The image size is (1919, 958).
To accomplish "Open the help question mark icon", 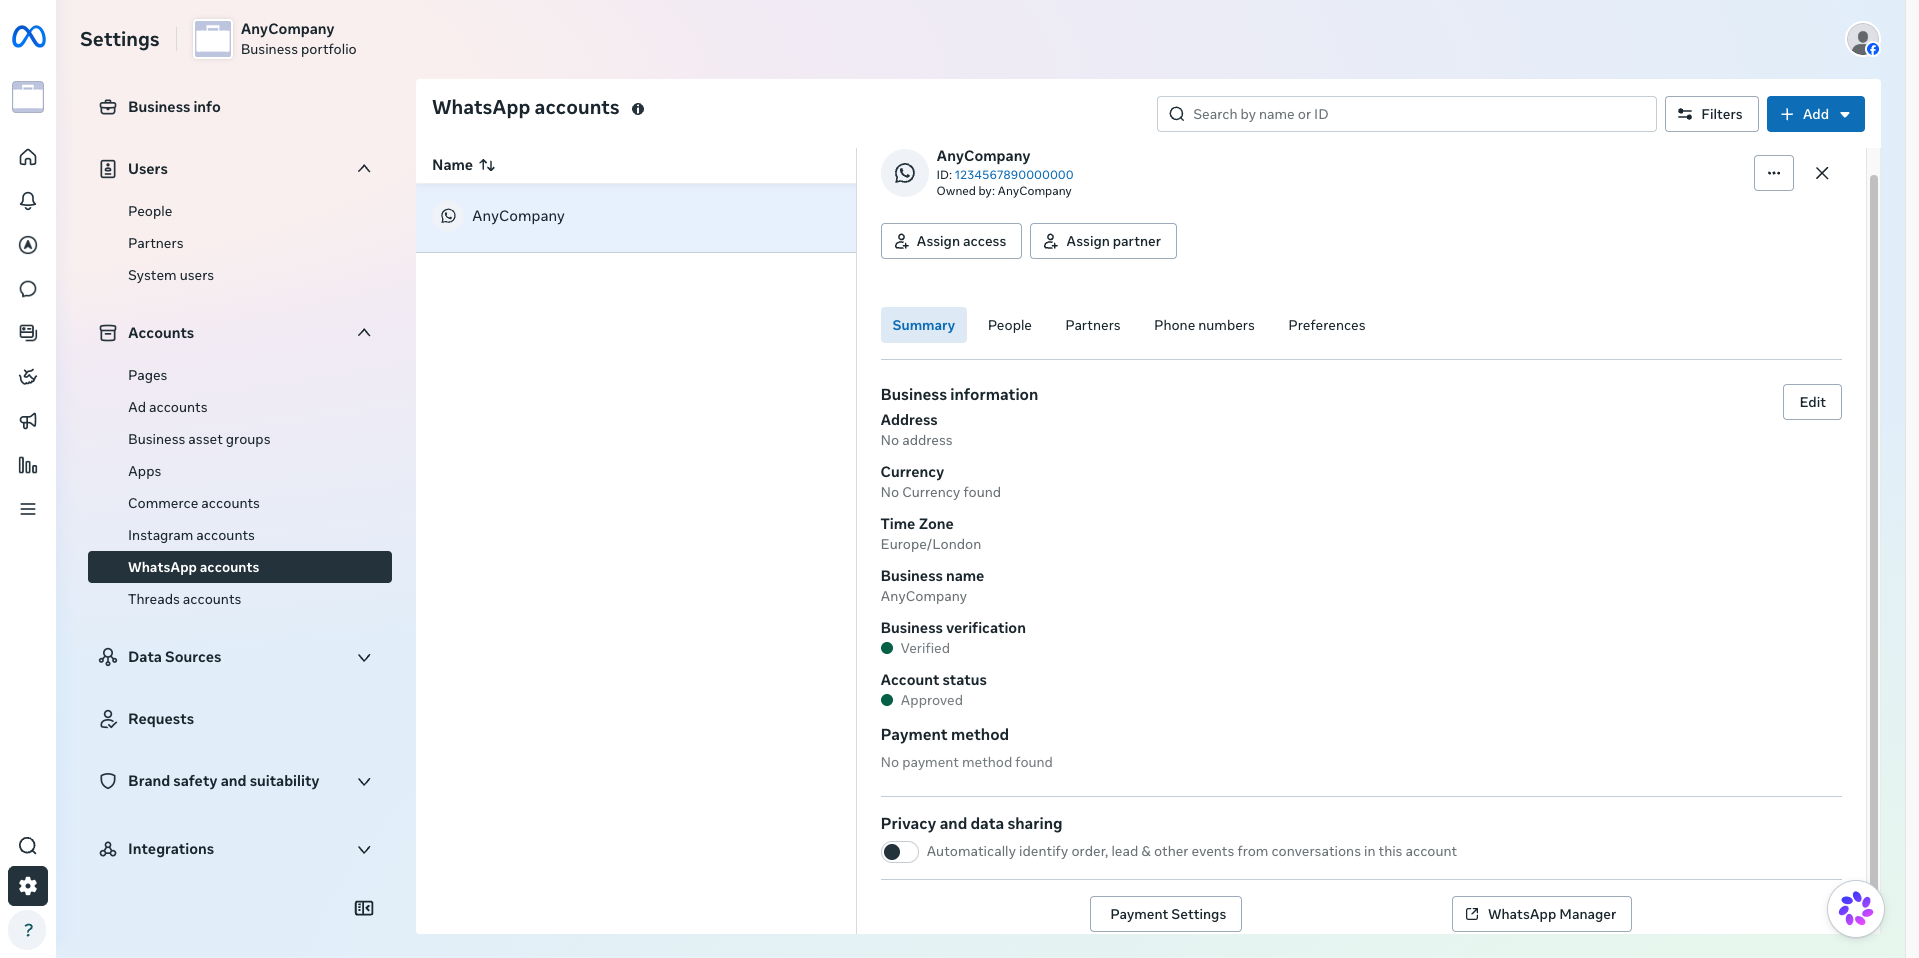I will (x=28, y=930).
